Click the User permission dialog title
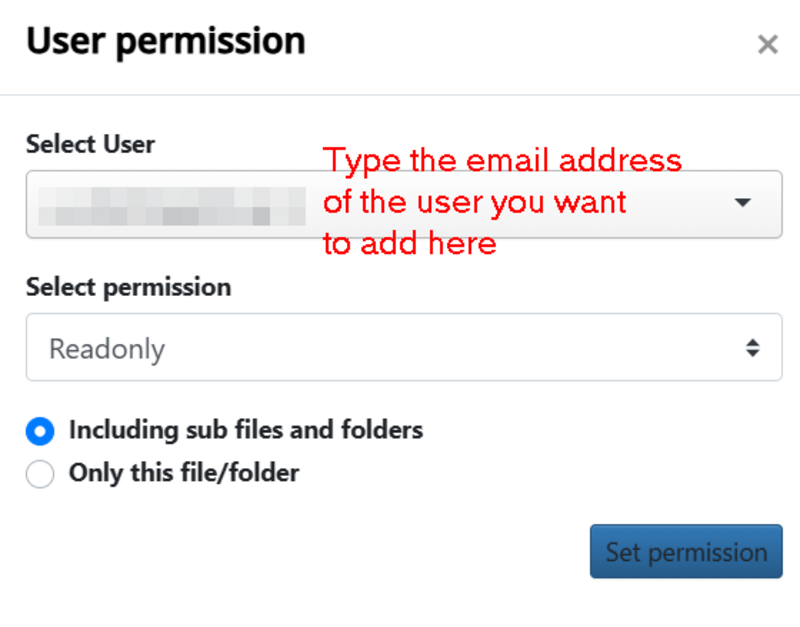The height and width of the screenshot is (627, 800). point(166,42)
